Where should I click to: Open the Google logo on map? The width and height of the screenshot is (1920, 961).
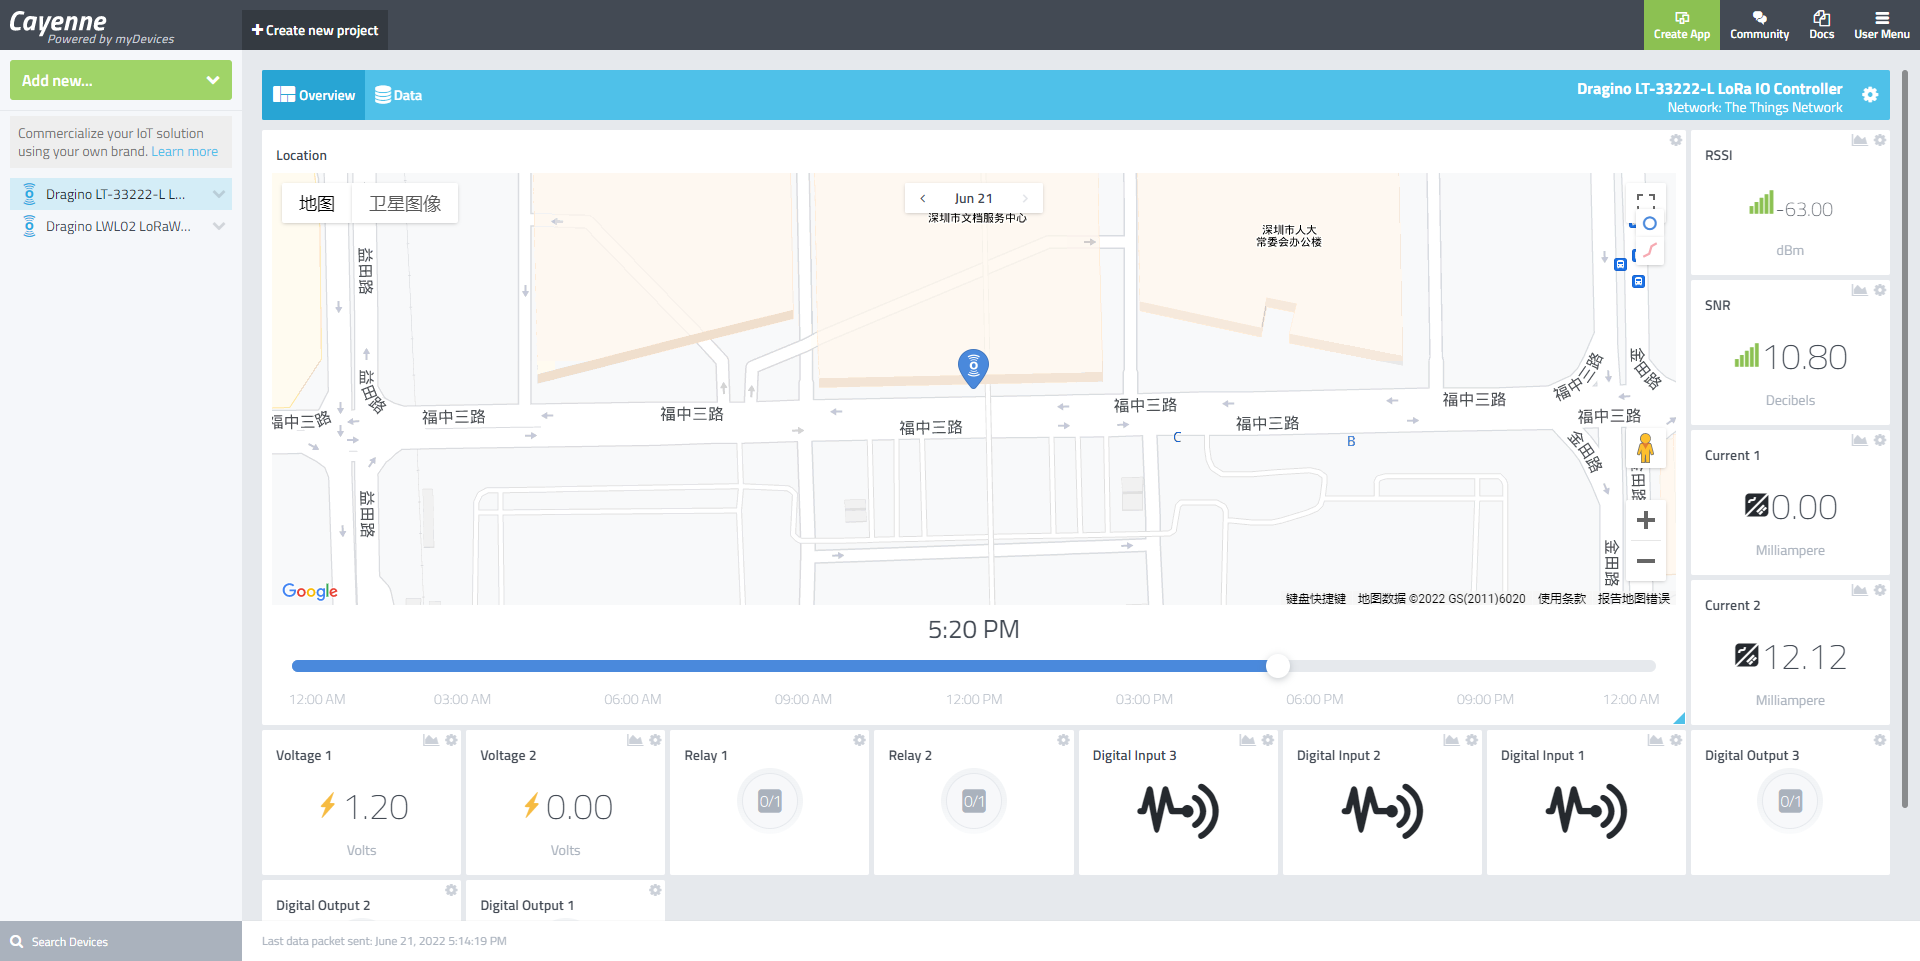click(310, 591)
